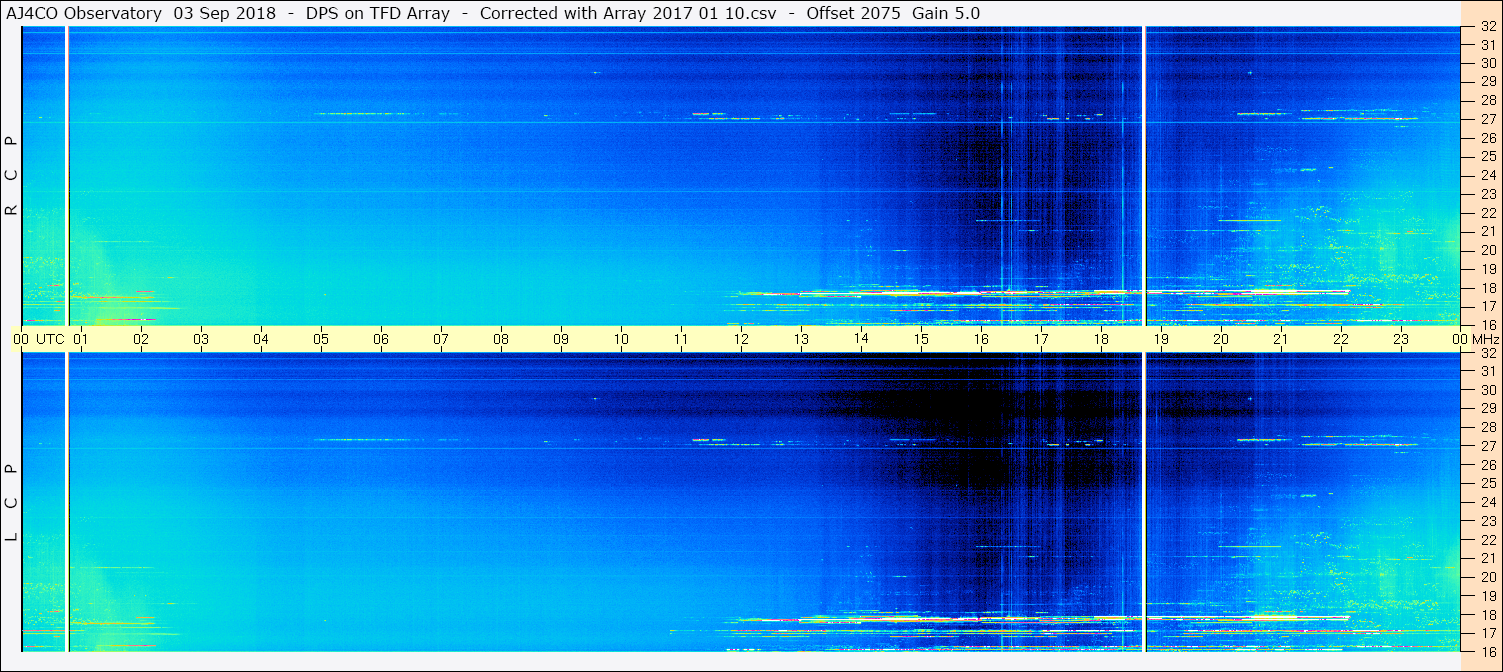The image size is (1503, 672).
Task: Select hour '14' on the time axis
Action: click(861, 339)
